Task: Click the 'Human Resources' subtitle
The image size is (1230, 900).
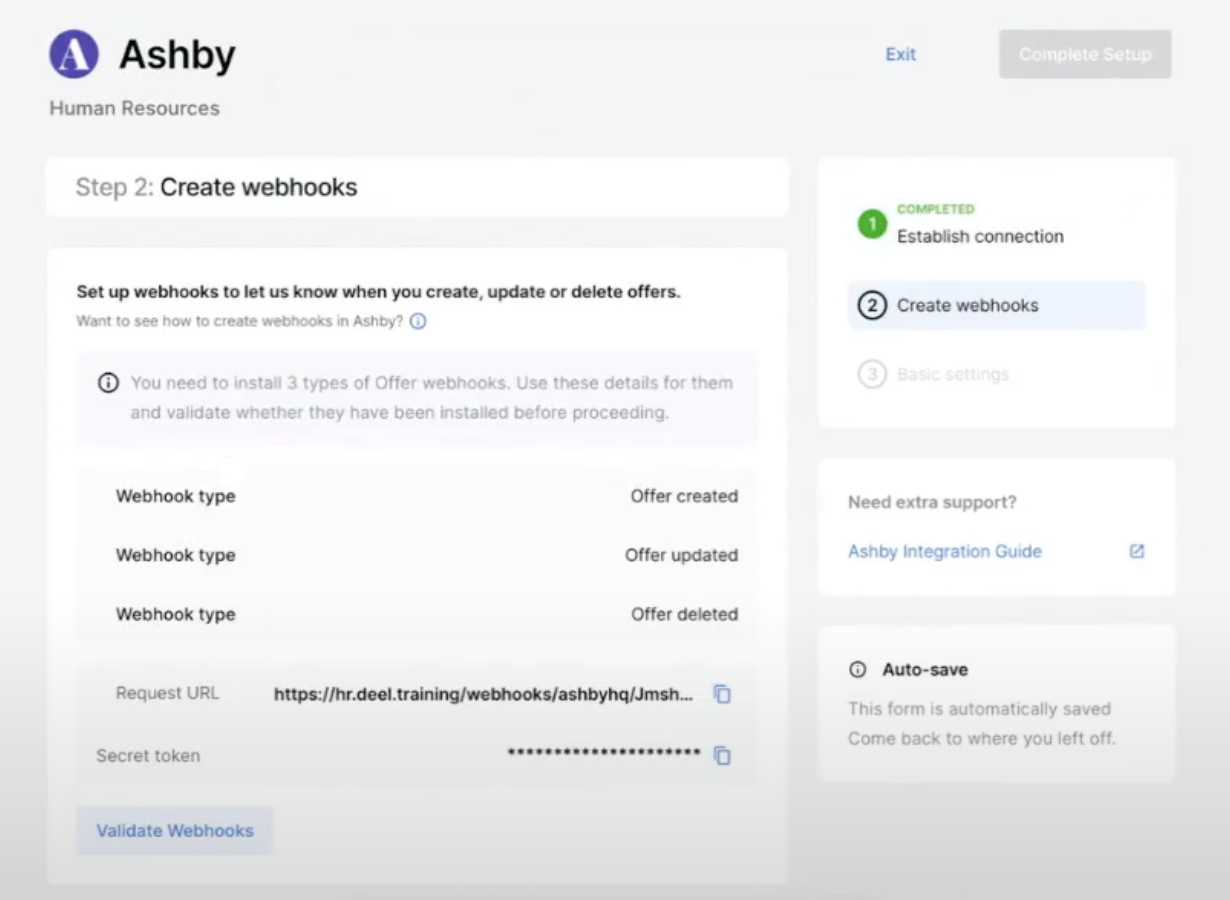Action: click(x=135, y=108)
